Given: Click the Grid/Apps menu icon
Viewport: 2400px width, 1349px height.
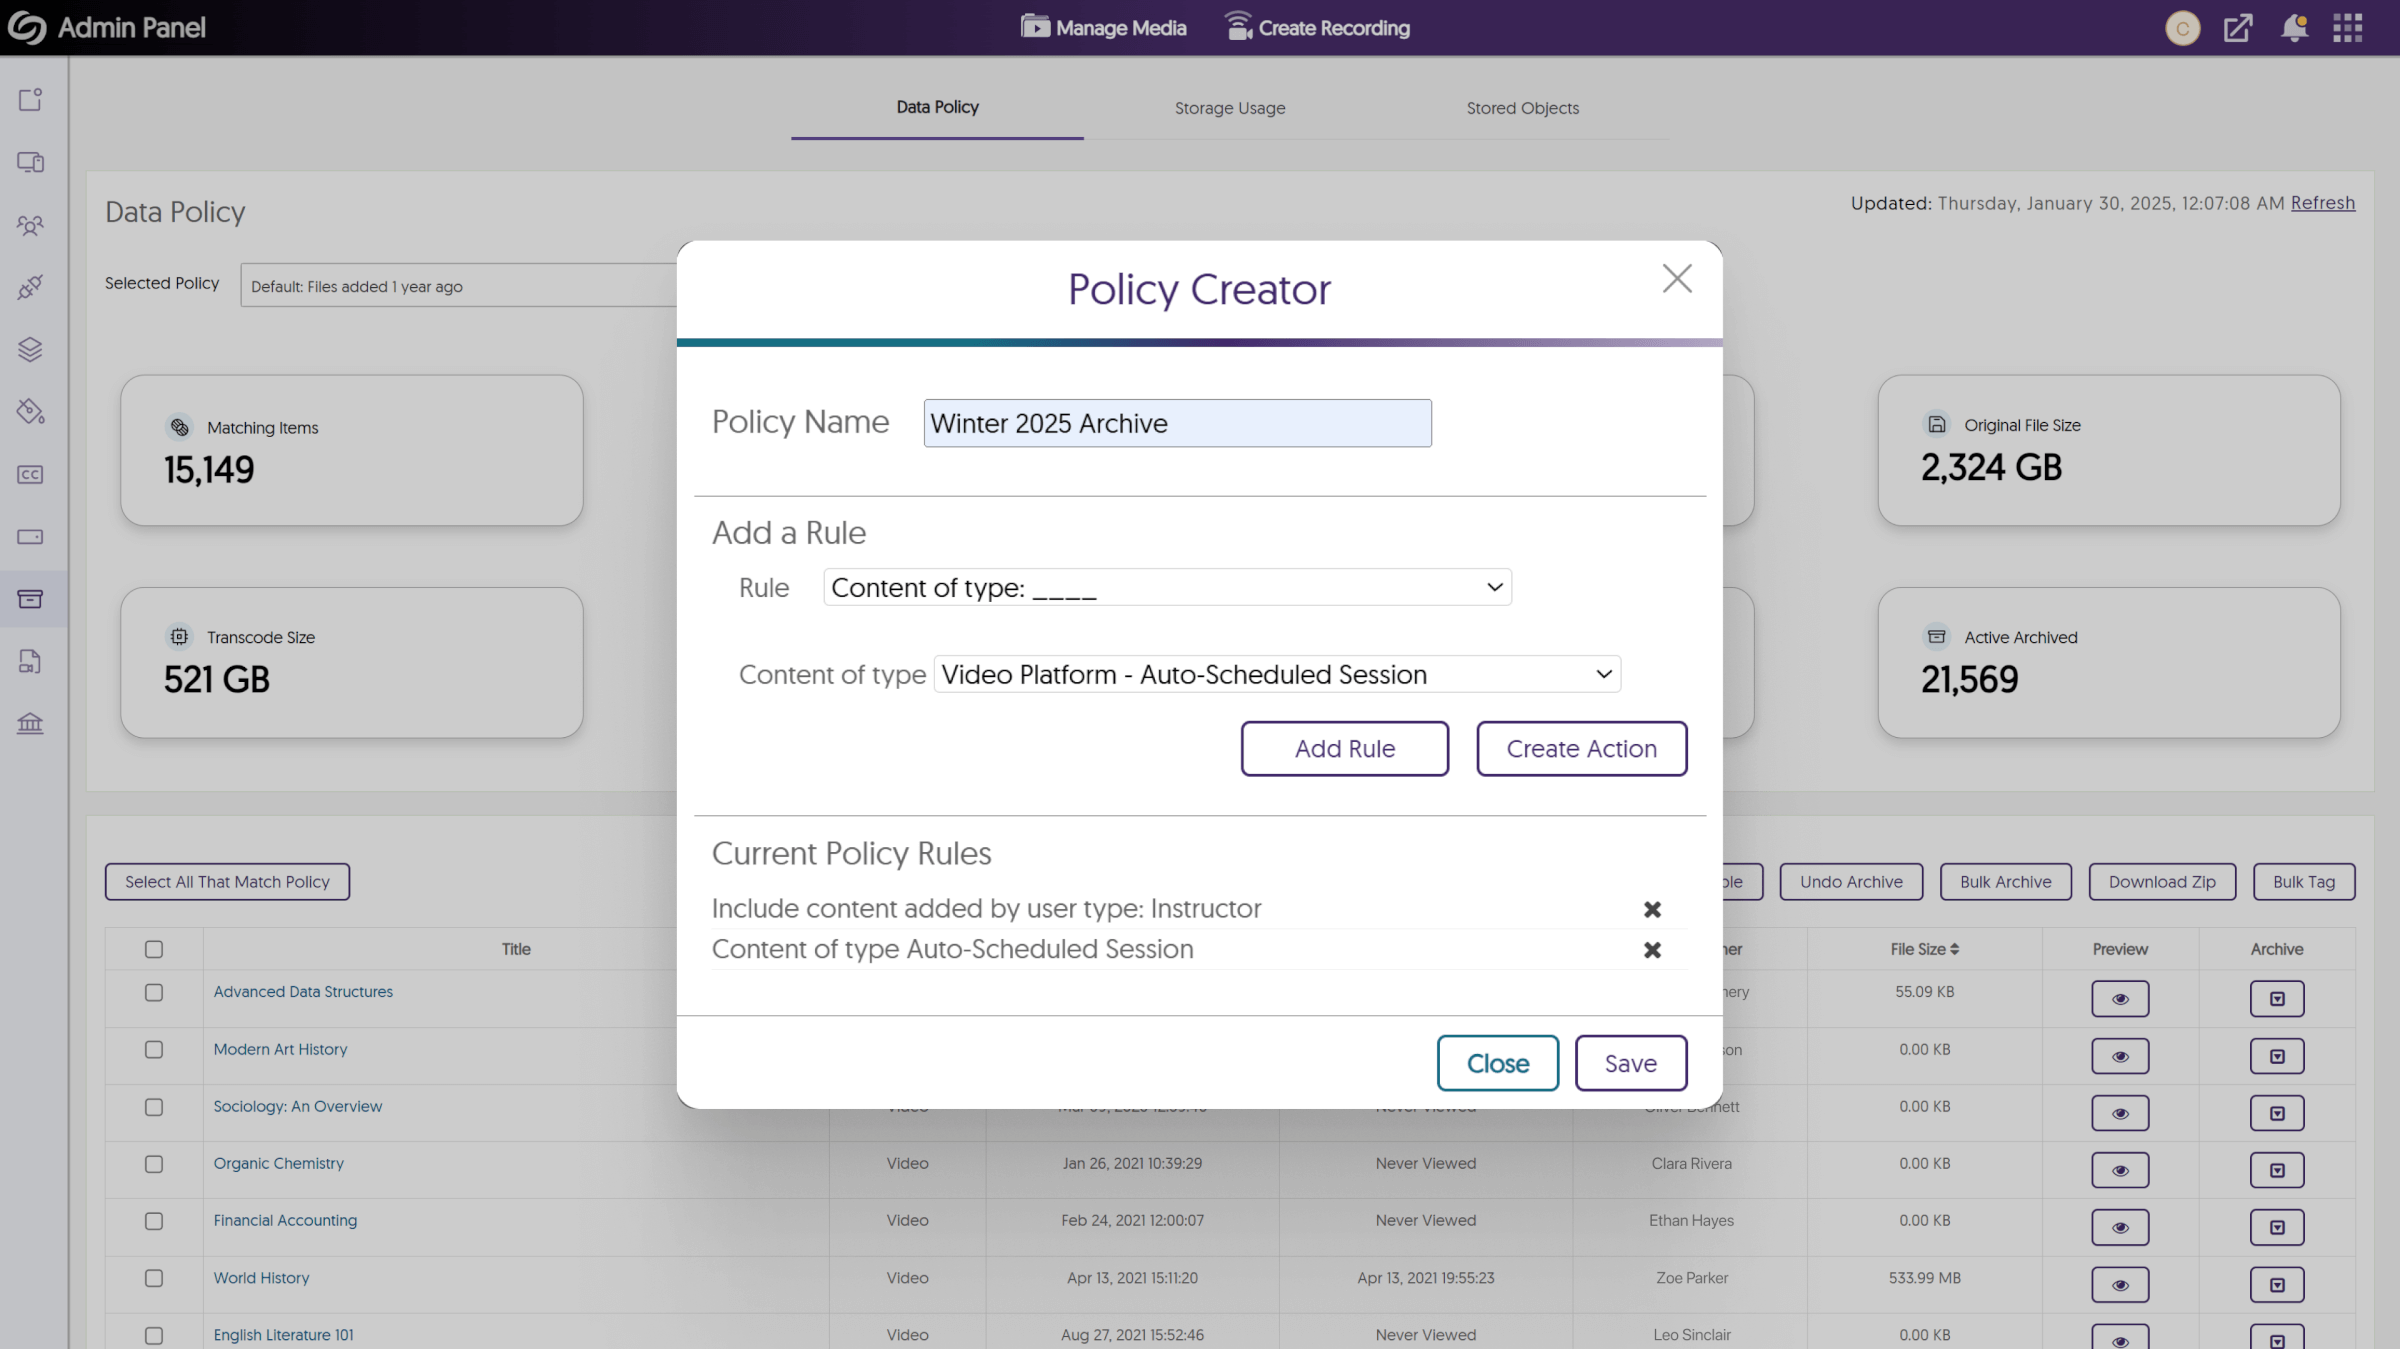Looking at the screenshot, I should click(x=2347, y=26).
